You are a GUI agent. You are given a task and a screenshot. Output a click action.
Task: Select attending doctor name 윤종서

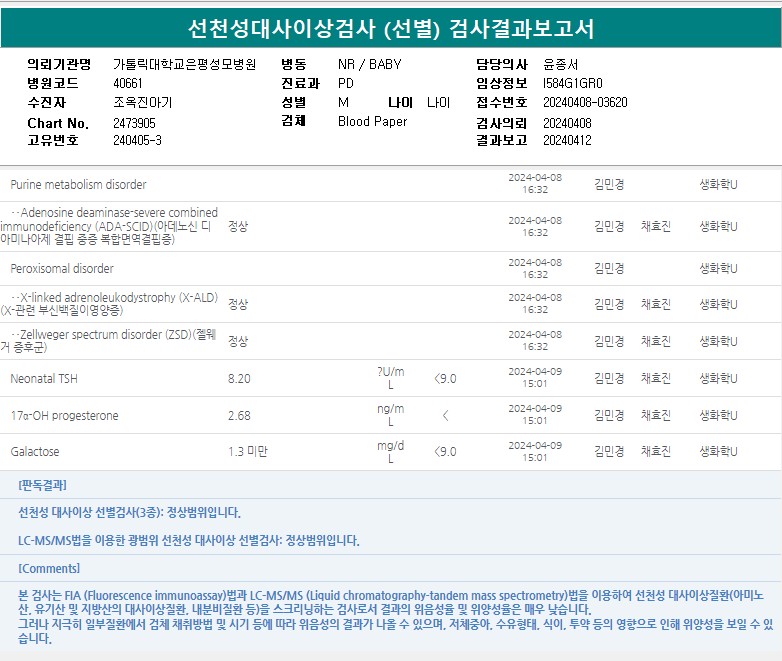[x=561, y=64]
